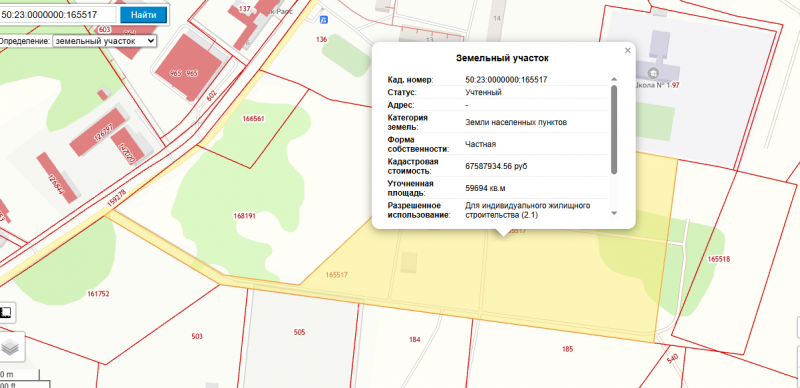Click parcel 540 on the map
The image size is (800, 388).
(x=672, y=359)
